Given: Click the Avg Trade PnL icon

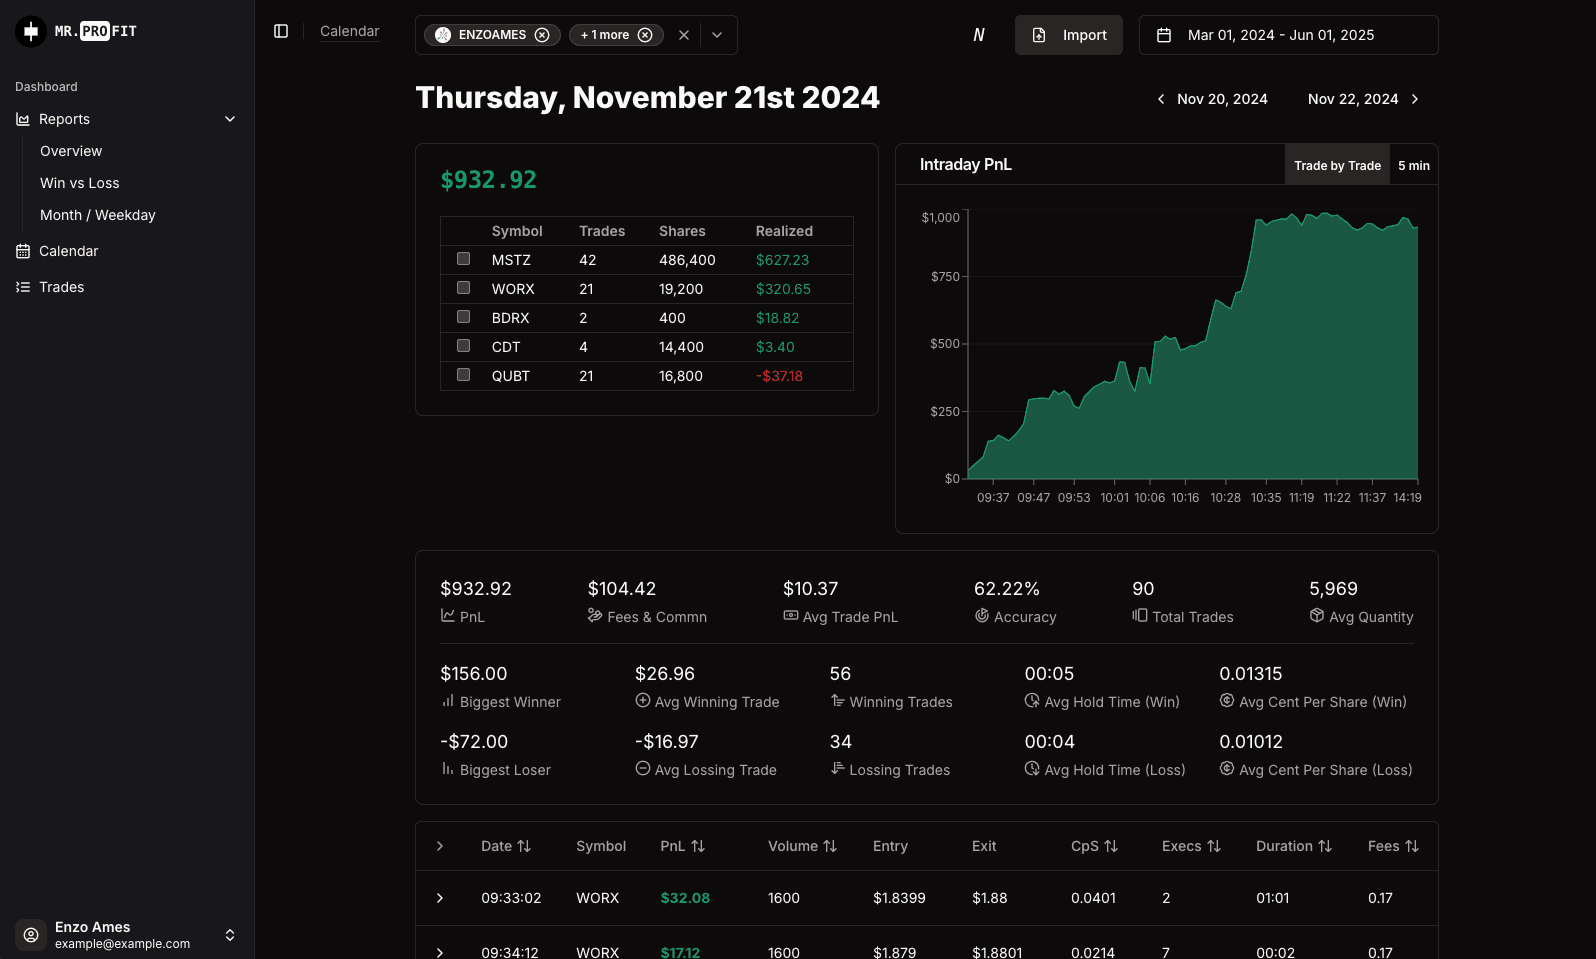Looking at the screenshot, I should 791,616.
